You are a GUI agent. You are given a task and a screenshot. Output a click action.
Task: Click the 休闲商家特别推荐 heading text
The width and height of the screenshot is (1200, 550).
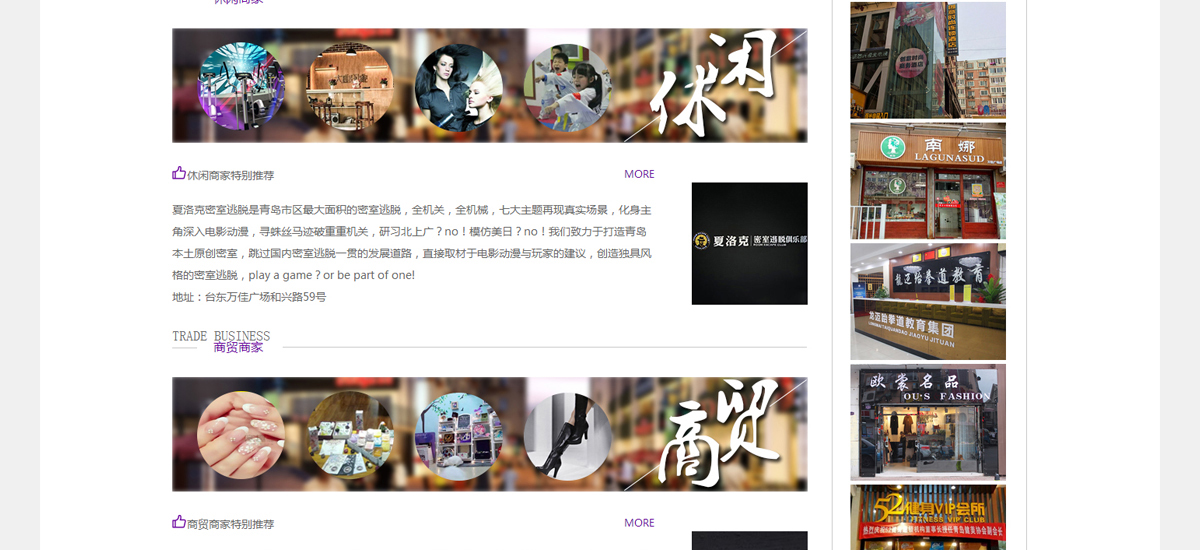230,175
